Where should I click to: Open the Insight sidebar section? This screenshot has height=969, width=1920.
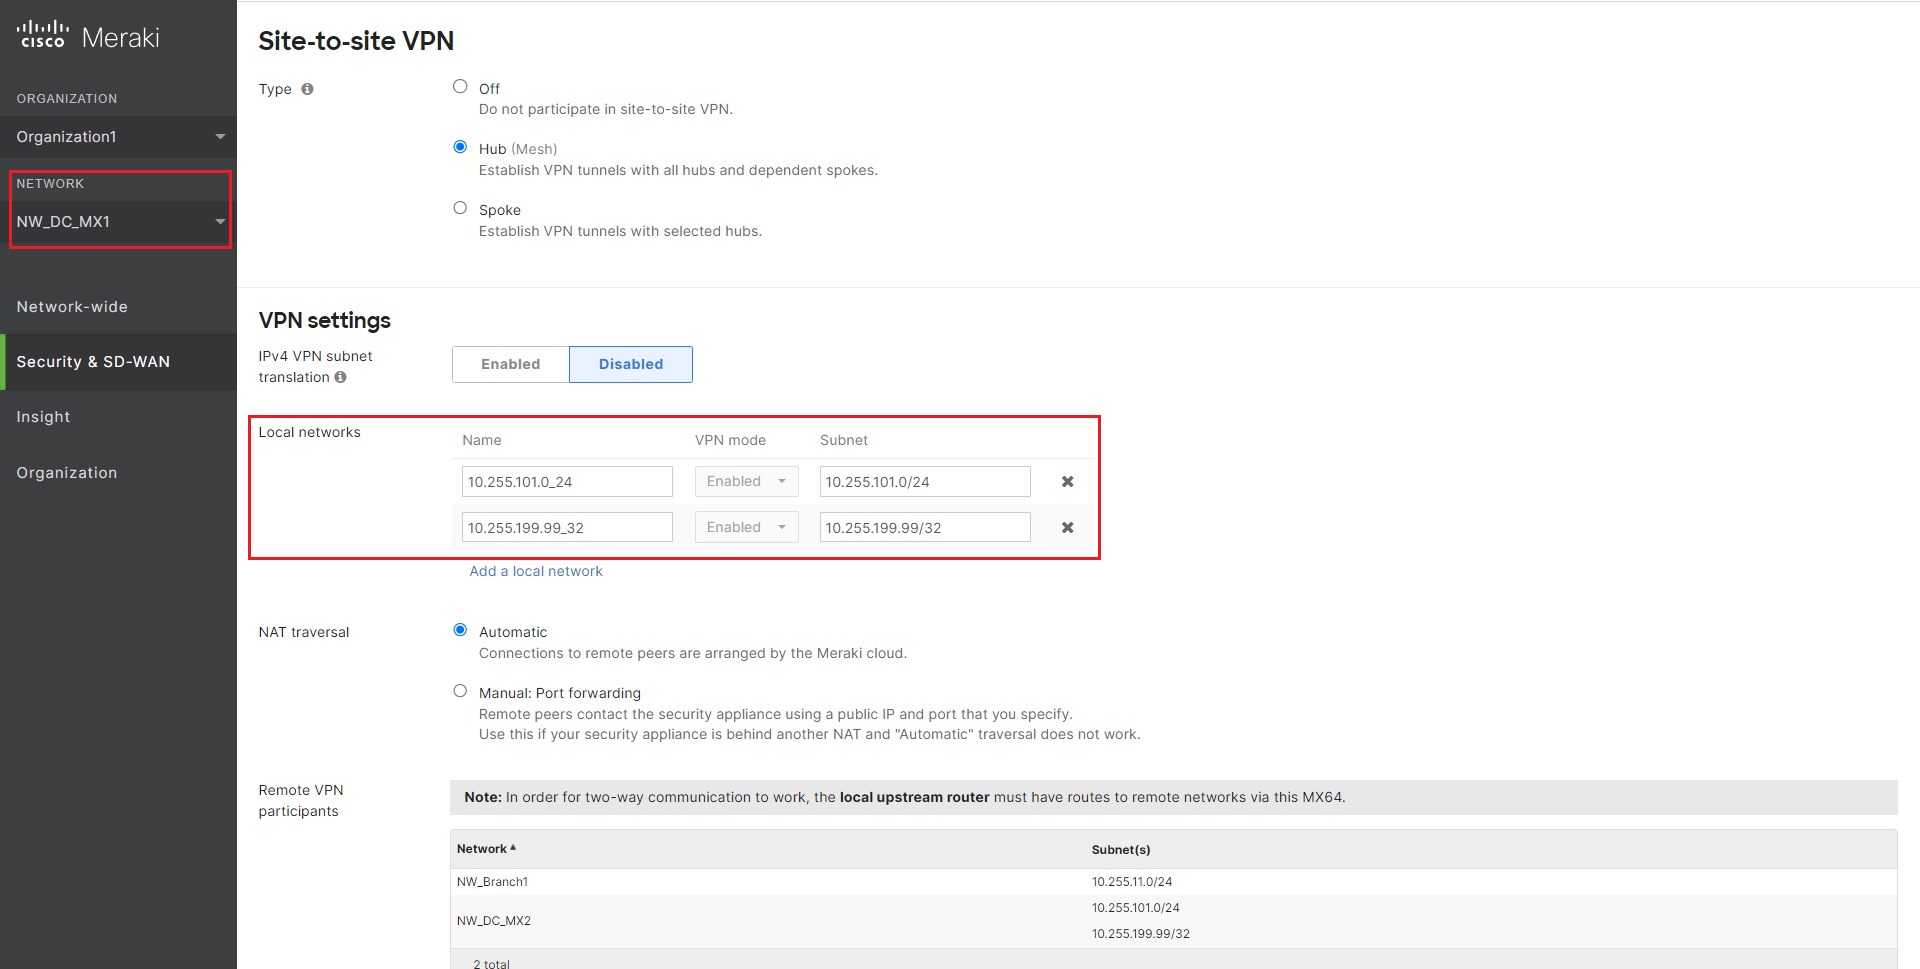click(43, 416)
